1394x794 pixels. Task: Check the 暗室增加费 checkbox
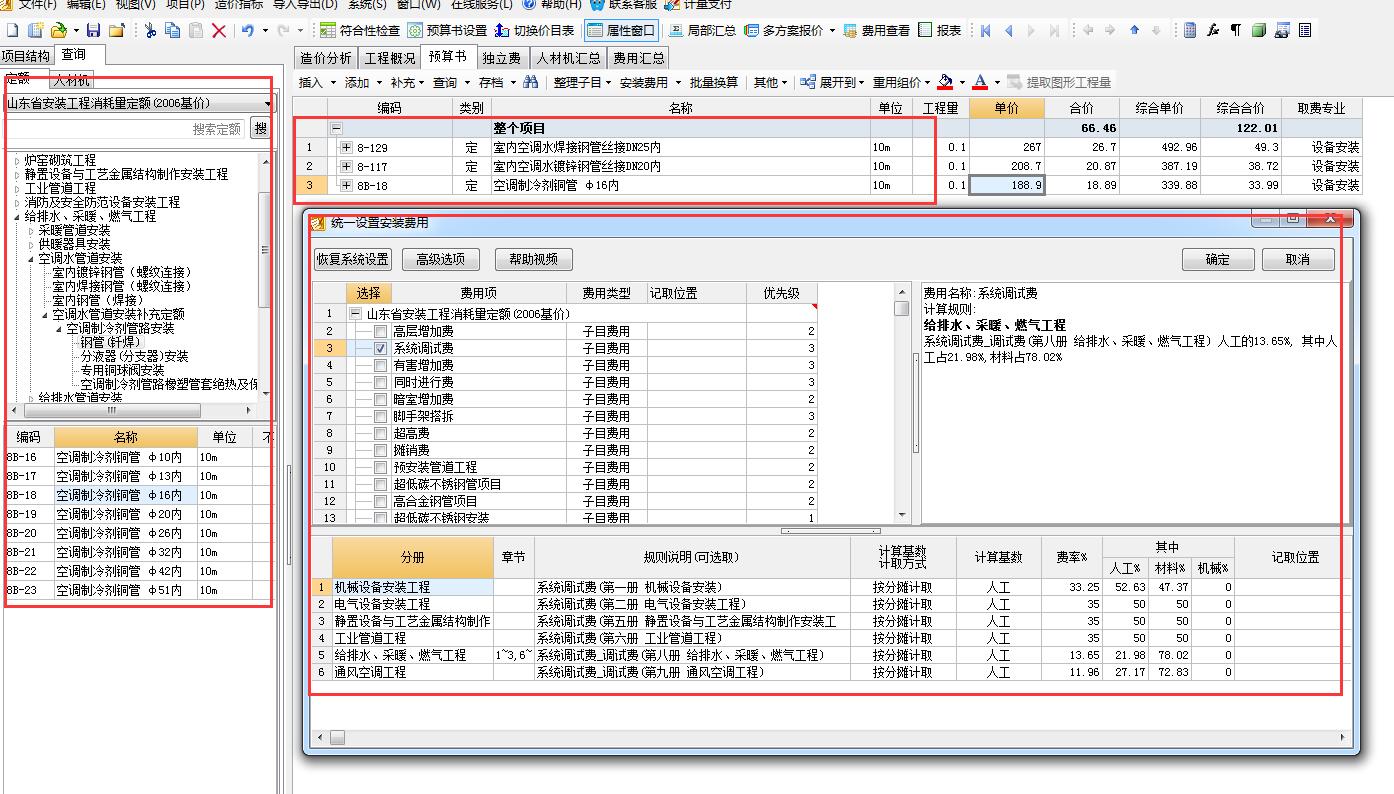(380, 399)
